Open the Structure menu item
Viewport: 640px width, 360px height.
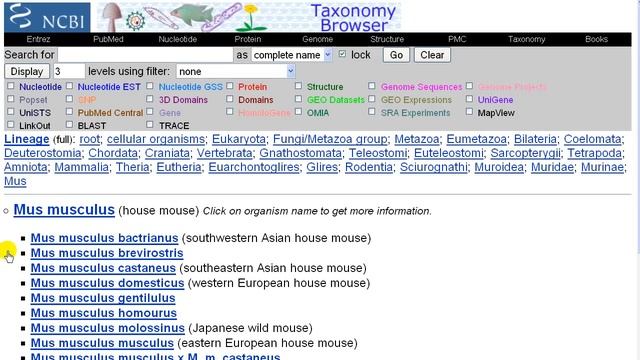pos(387,39)
